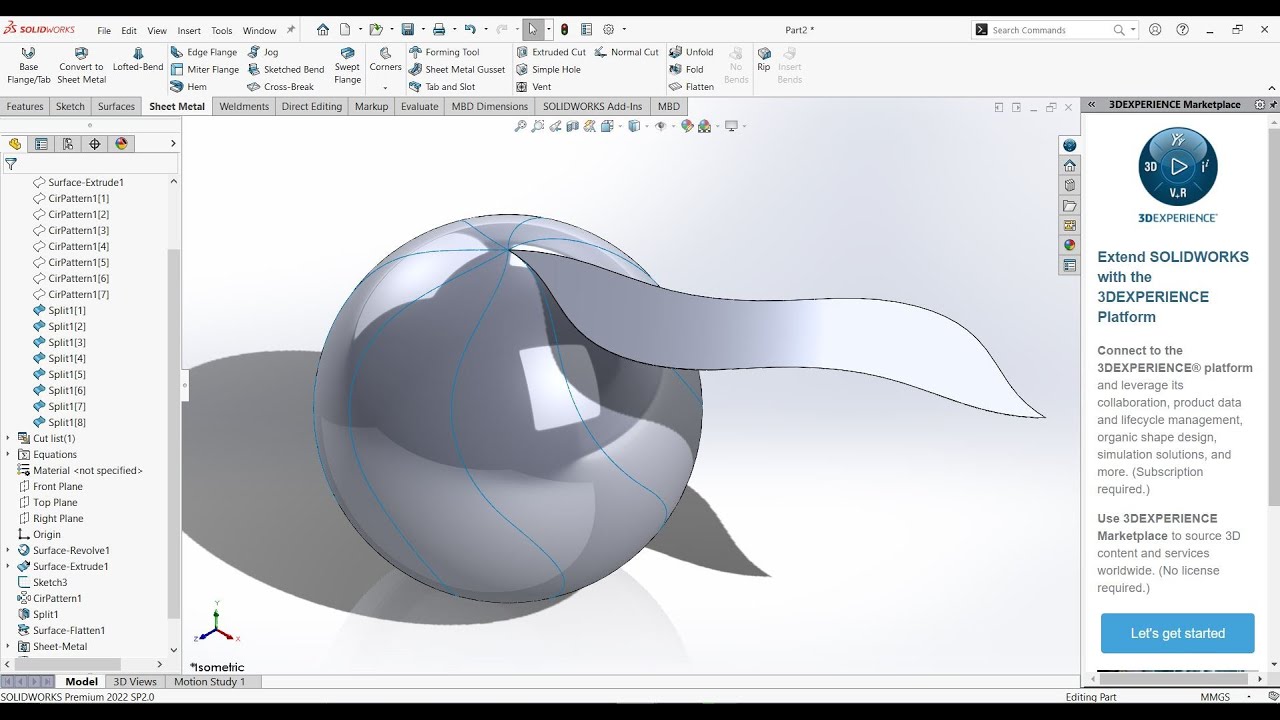Select the Origin tree item

(x=39, y=534)
